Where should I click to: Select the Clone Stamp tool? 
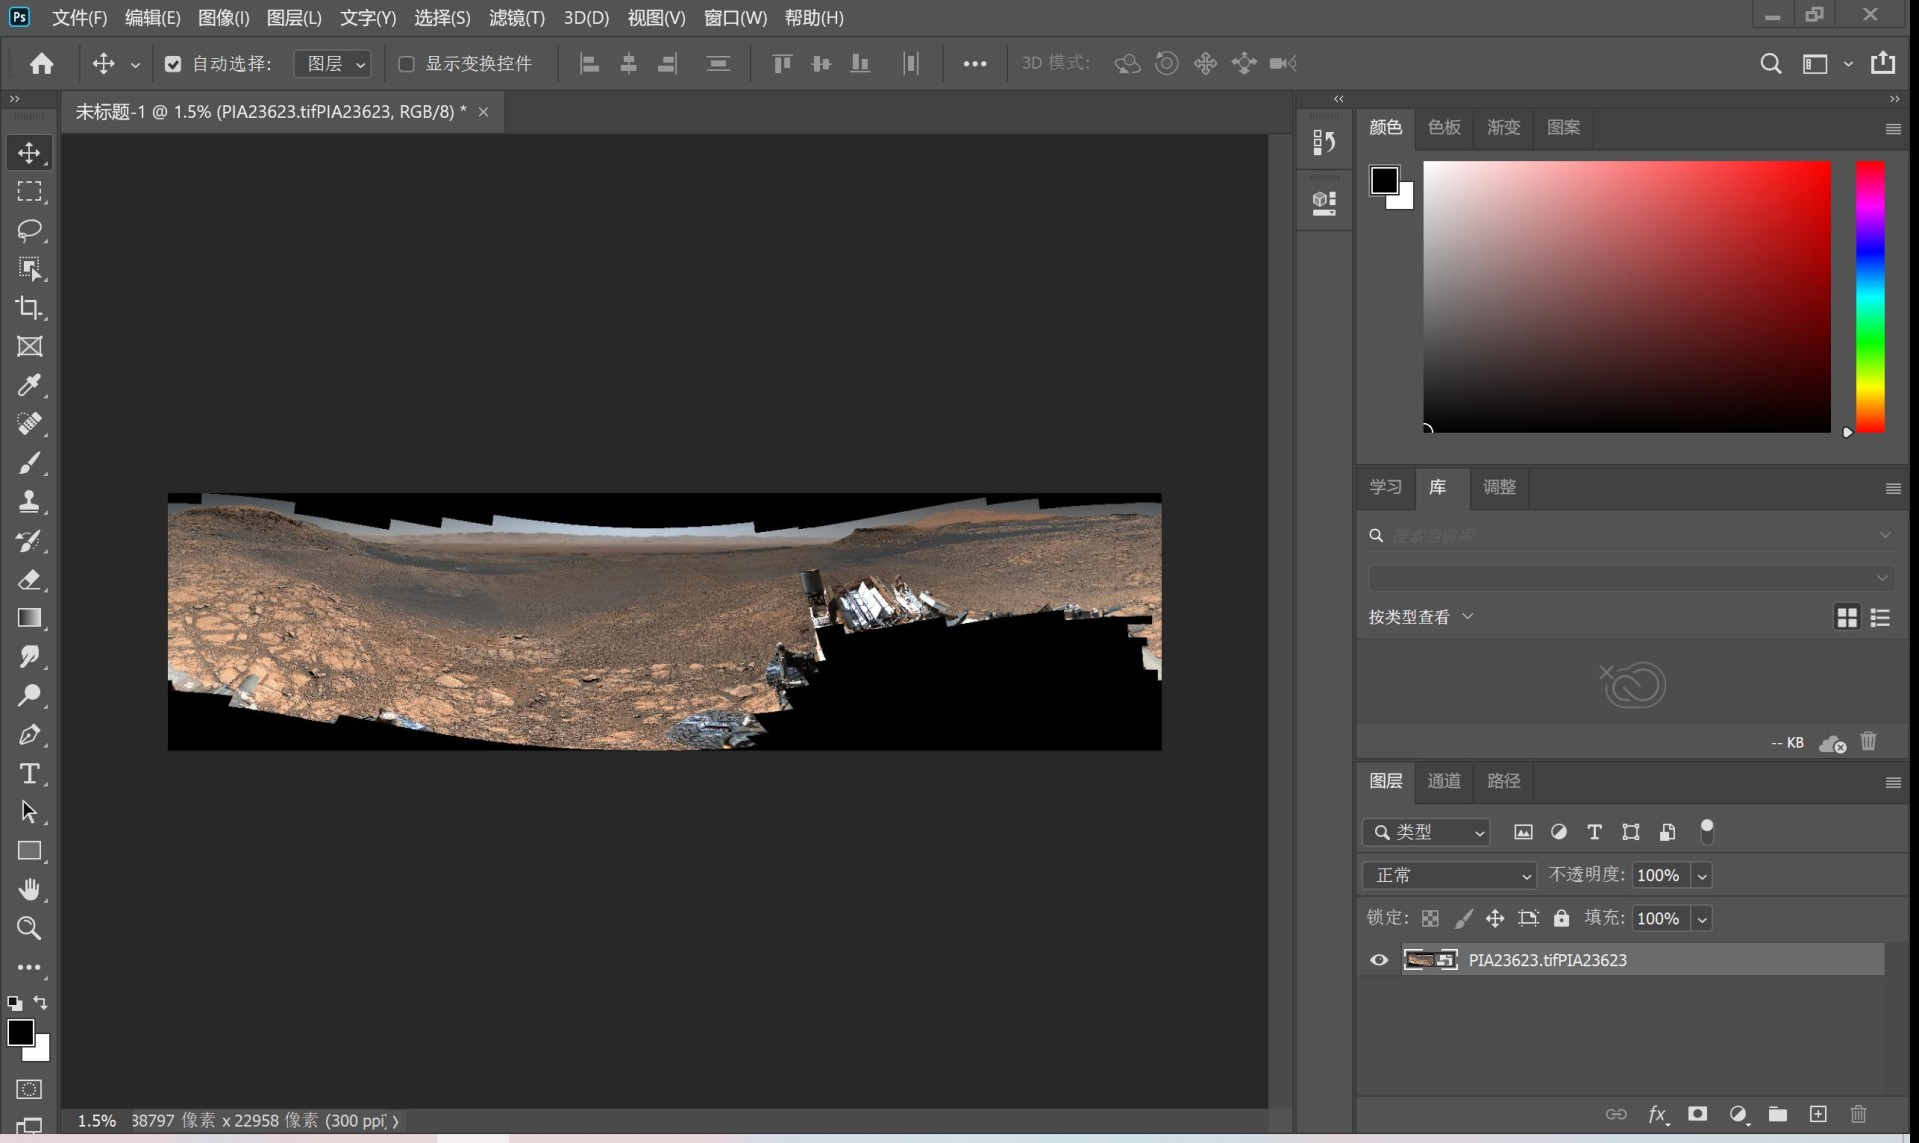29,501
